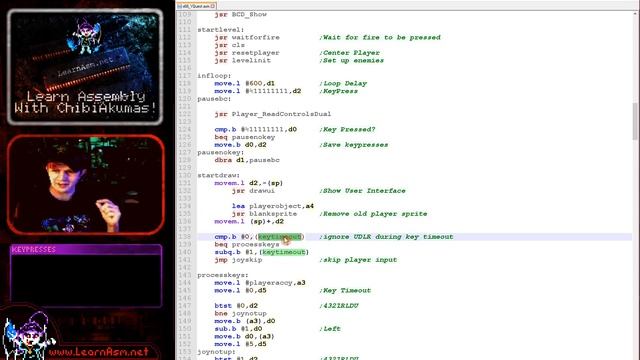640x360 pixels.
Task: Click highlighted 'keytimeout' in the cmp.b line
Action: [x=280, y=237]
